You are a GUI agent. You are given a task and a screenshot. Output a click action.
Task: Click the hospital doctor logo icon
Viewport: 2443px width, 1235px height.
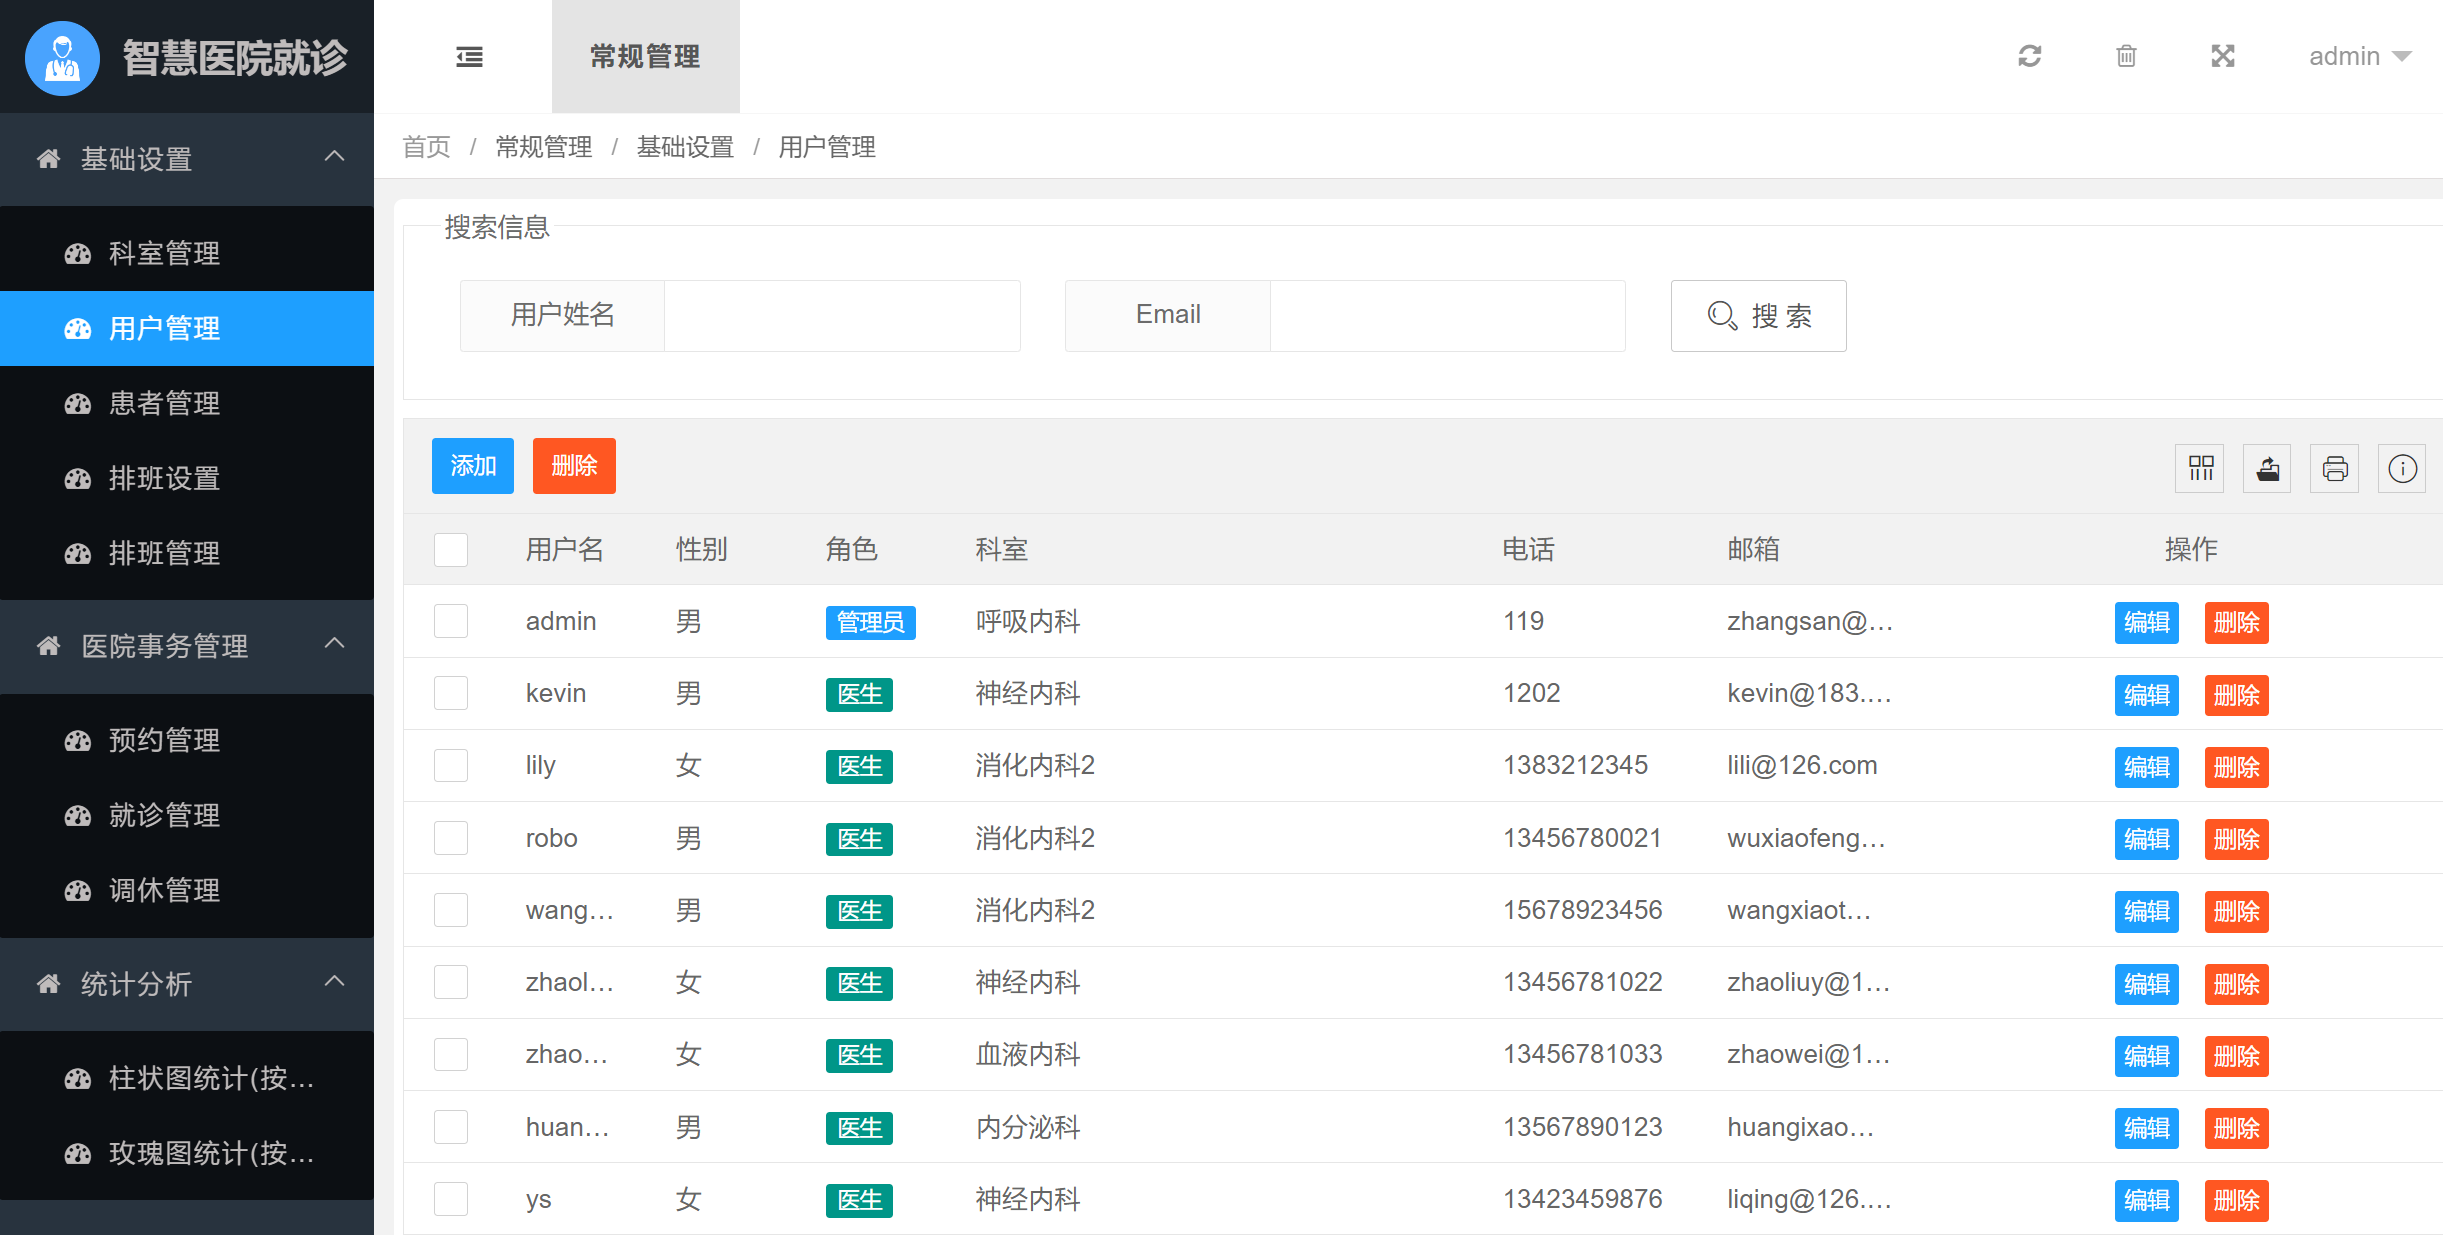coord(62,58)
